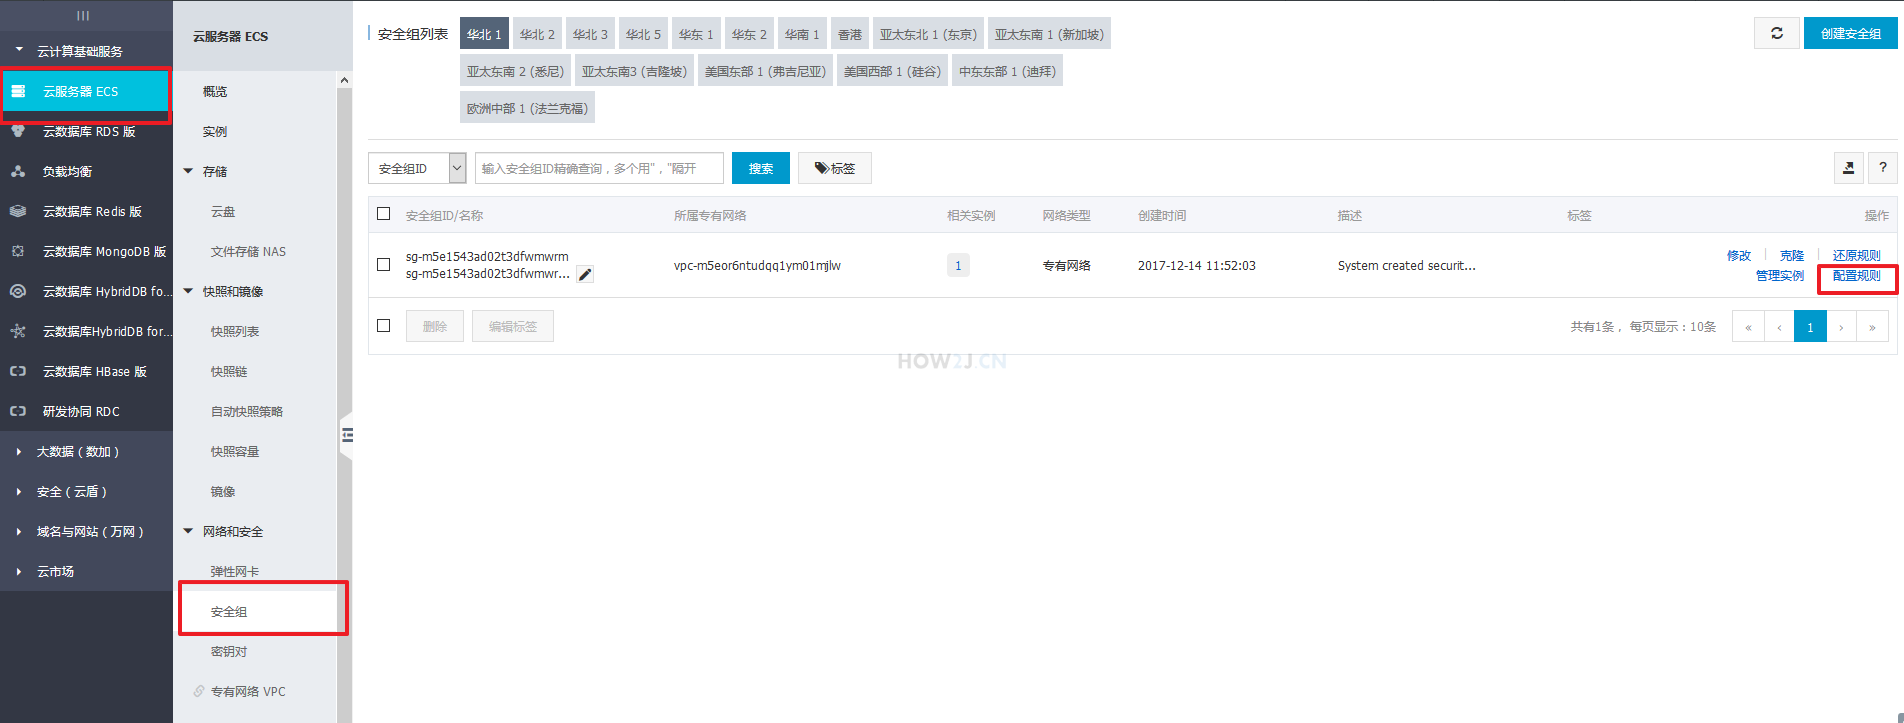The height and width of the screenshot is (723, 1904).
Task: Click the ECS server icon in sidebar
Action: (x=18, y=91)
